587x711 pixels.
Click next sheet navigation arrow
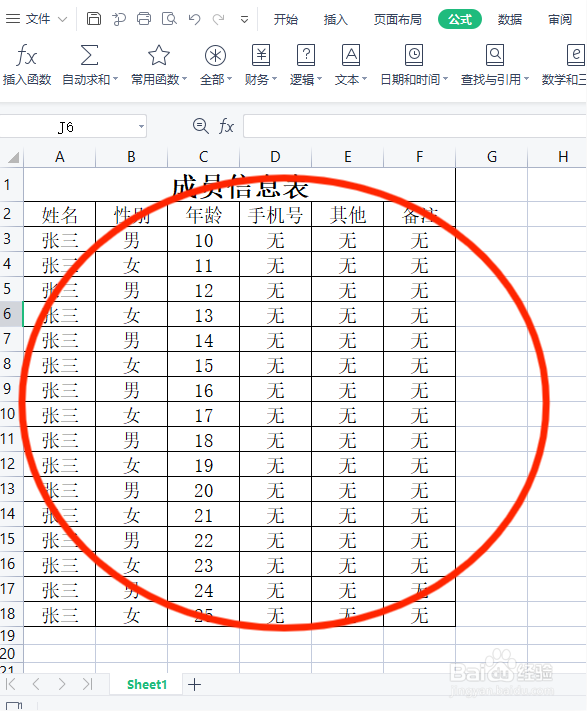click(62, 684)
